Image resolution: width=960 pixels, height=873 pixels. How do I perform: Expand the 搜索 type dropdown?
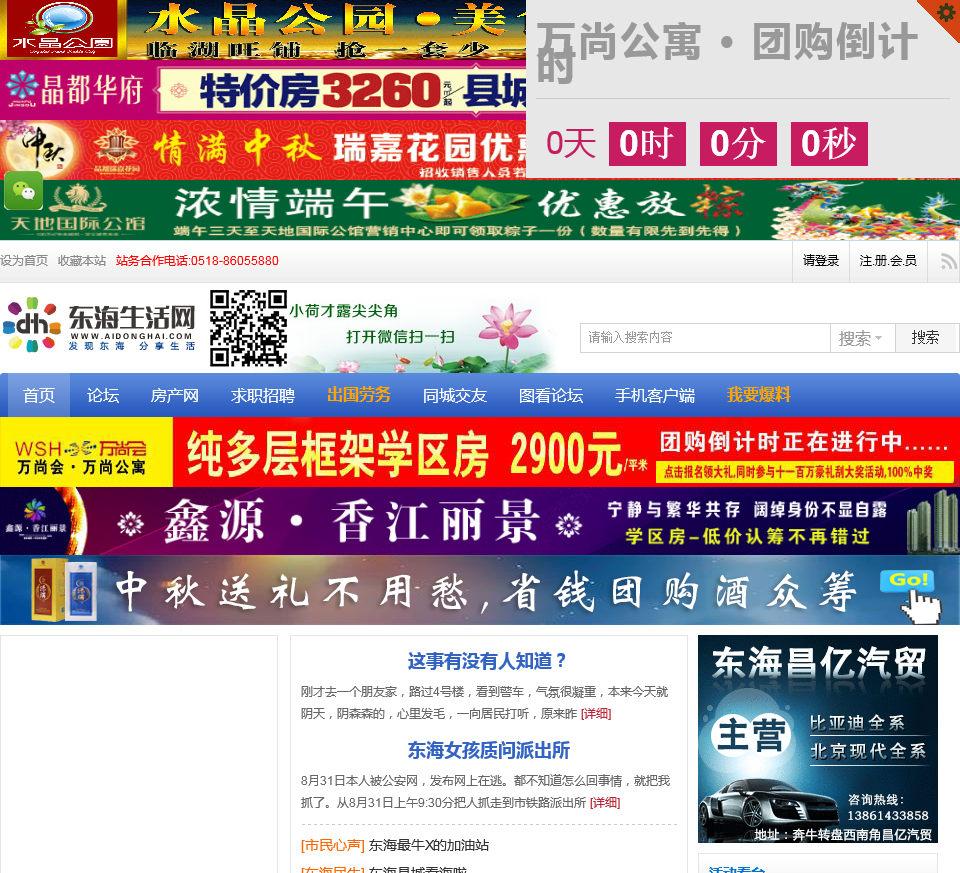coord(862,338)
